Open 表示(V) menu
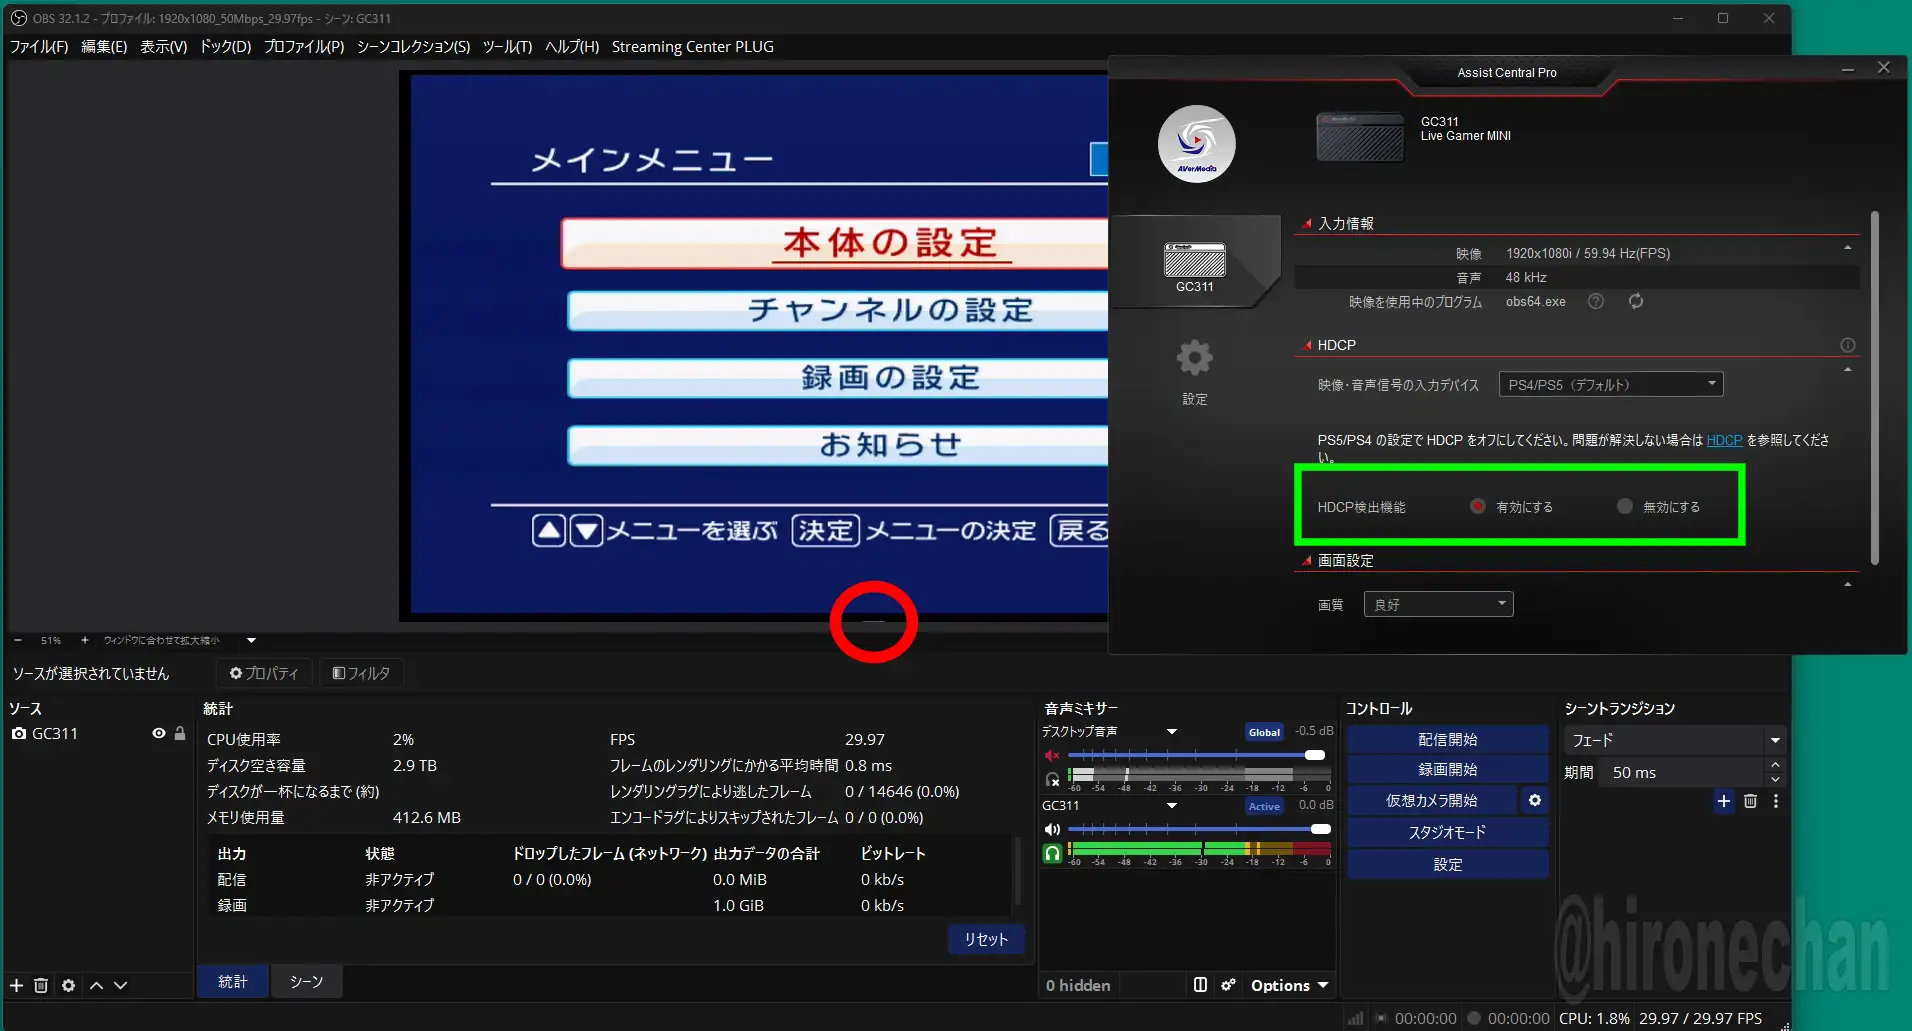 (163, 46)
